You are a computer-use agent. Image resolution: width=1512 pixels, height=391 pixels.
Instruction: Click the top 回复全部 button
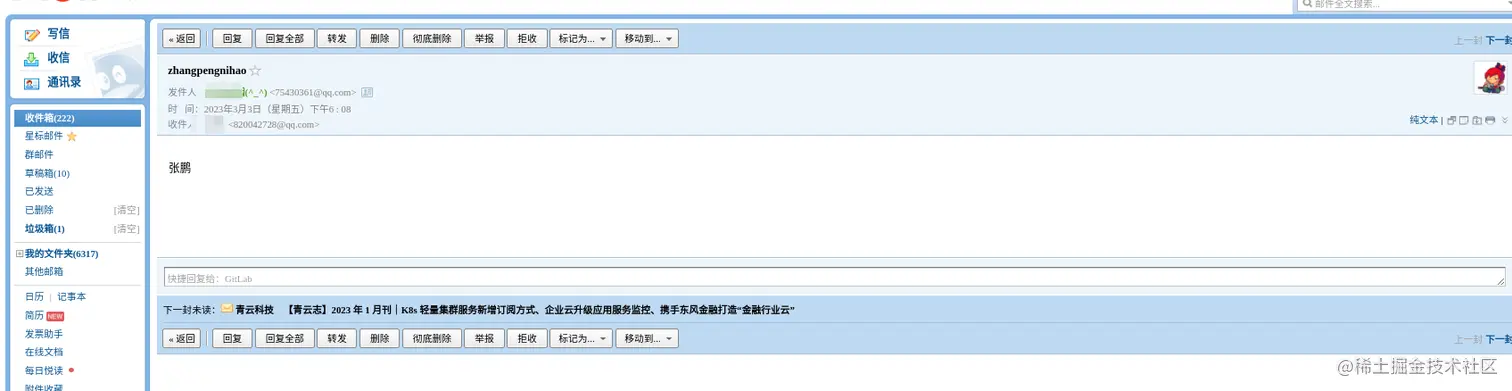[284, 39]
